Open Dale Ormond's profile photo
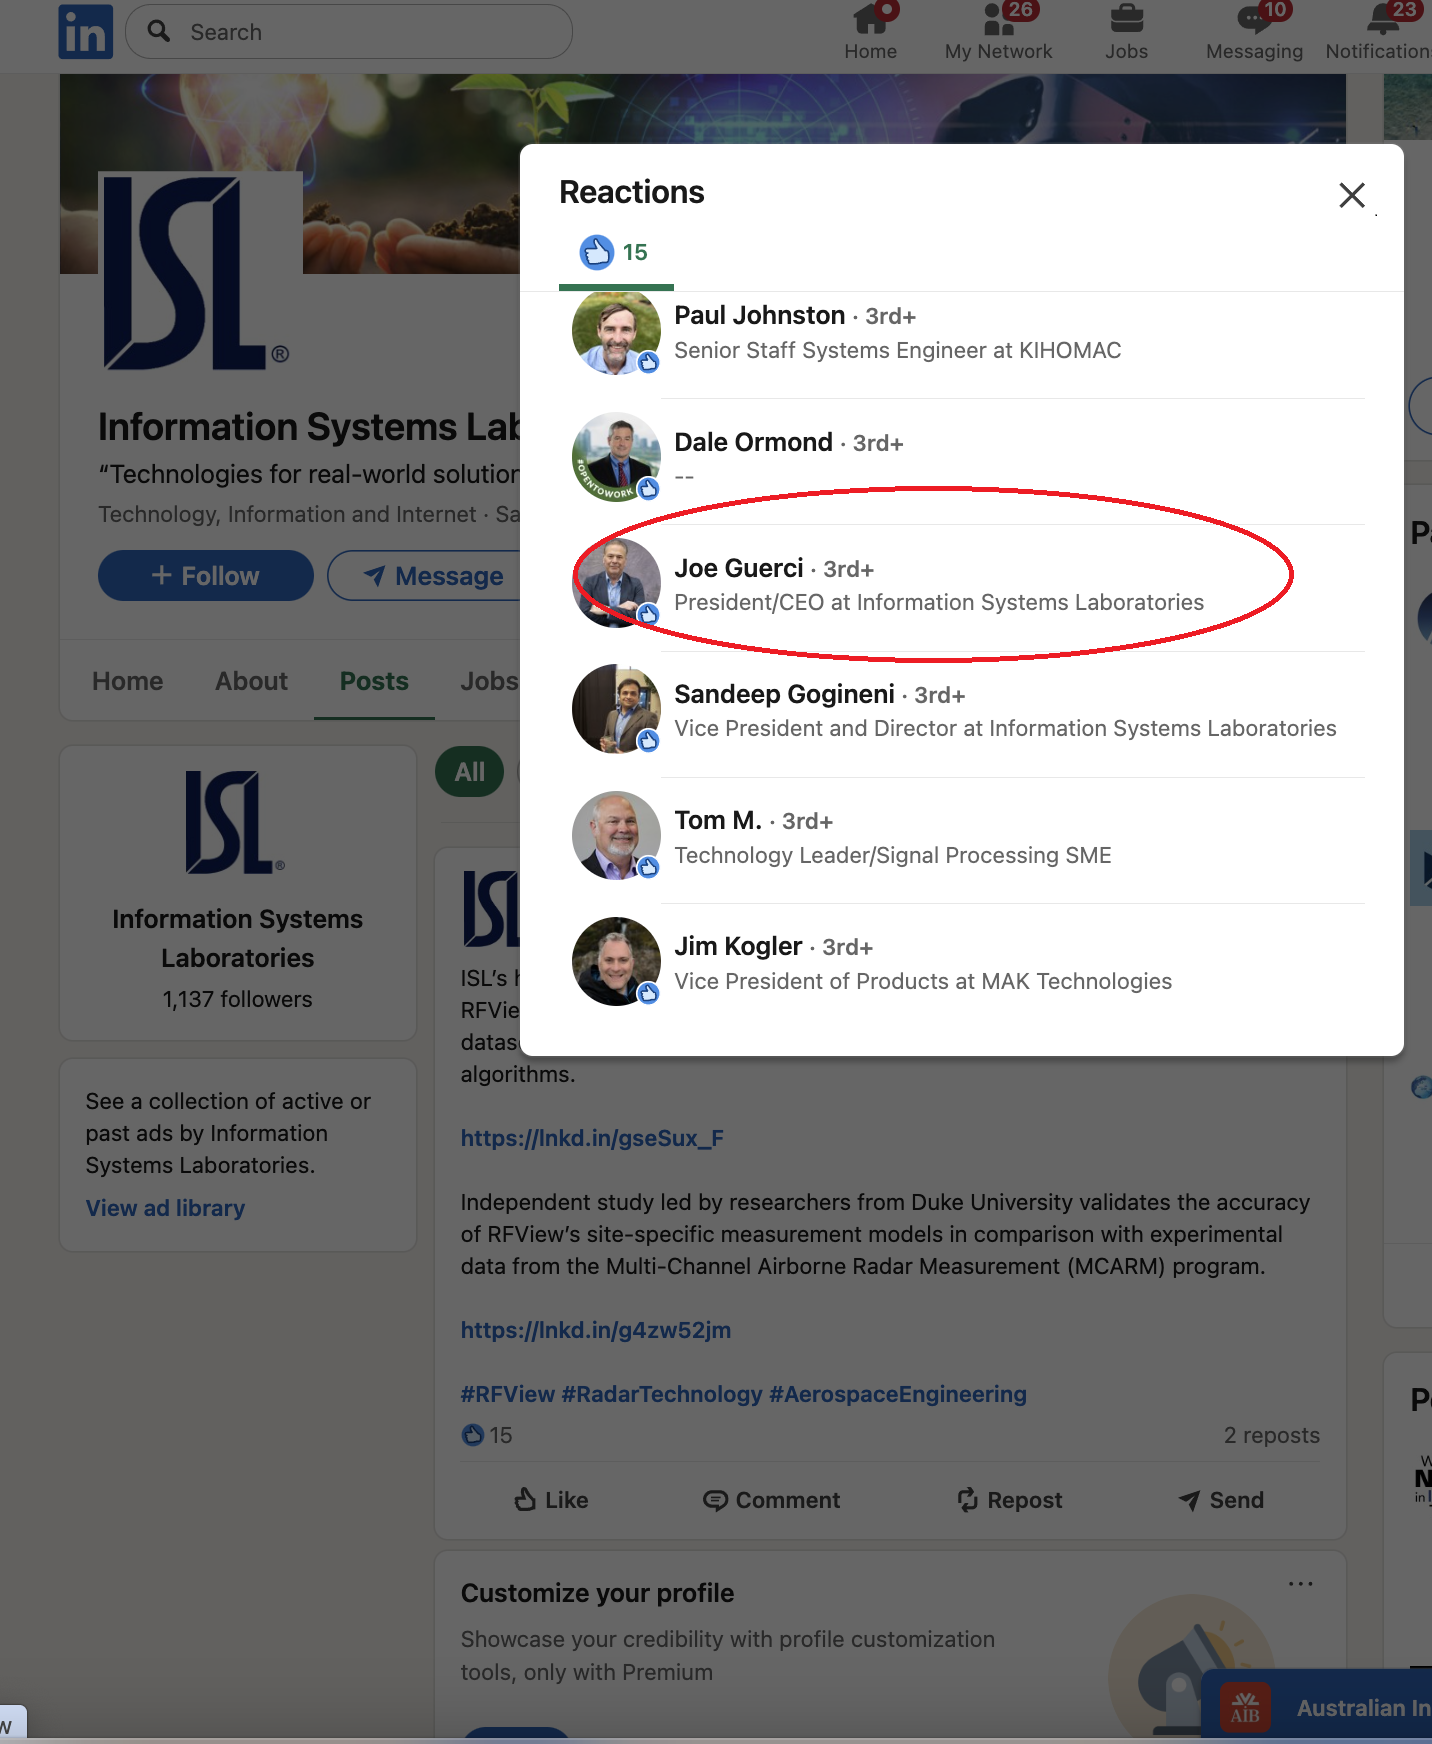Screen dimensions: 1432x1744 [x=616, y=457]
